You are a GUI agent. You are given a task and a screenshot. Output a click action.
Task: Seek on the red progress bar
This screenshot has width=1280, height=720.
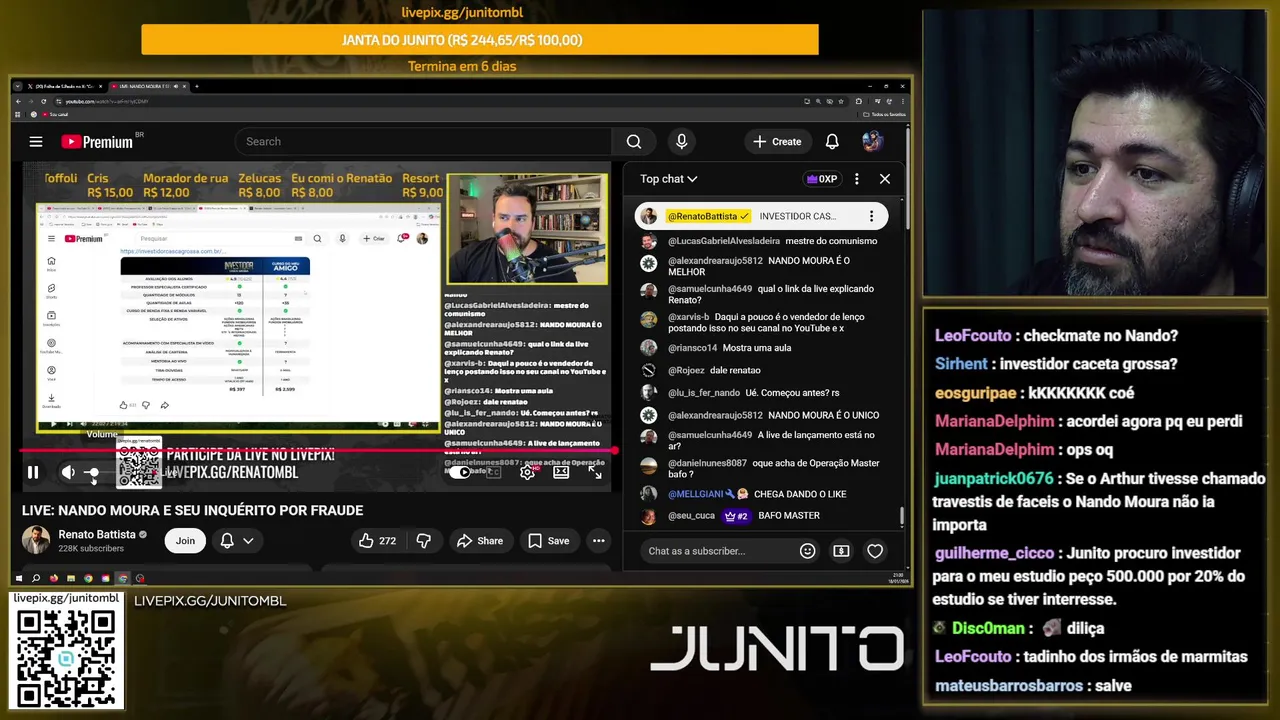(320, 451)
